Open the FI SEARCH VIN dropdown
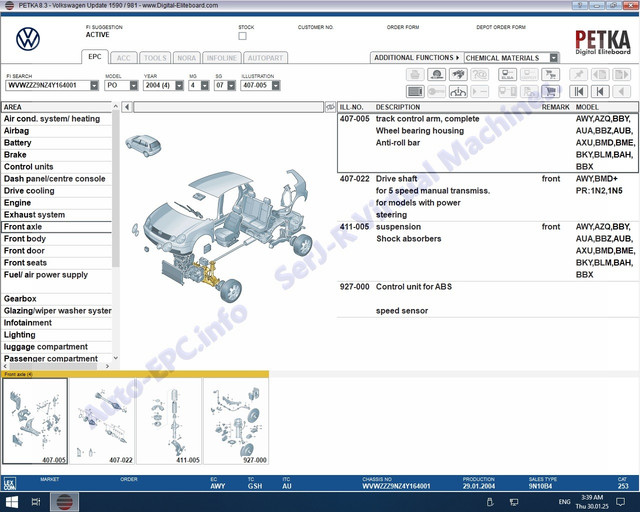This screenshot has height=512, width=640. (94, 85)
